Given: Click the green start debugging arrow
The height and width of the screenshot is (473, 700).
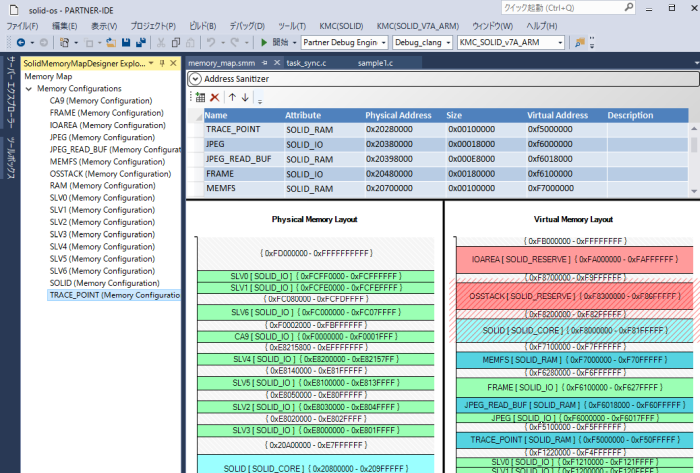Looking at the screenshot, I should pyautogui.click(x=264, y=43).
